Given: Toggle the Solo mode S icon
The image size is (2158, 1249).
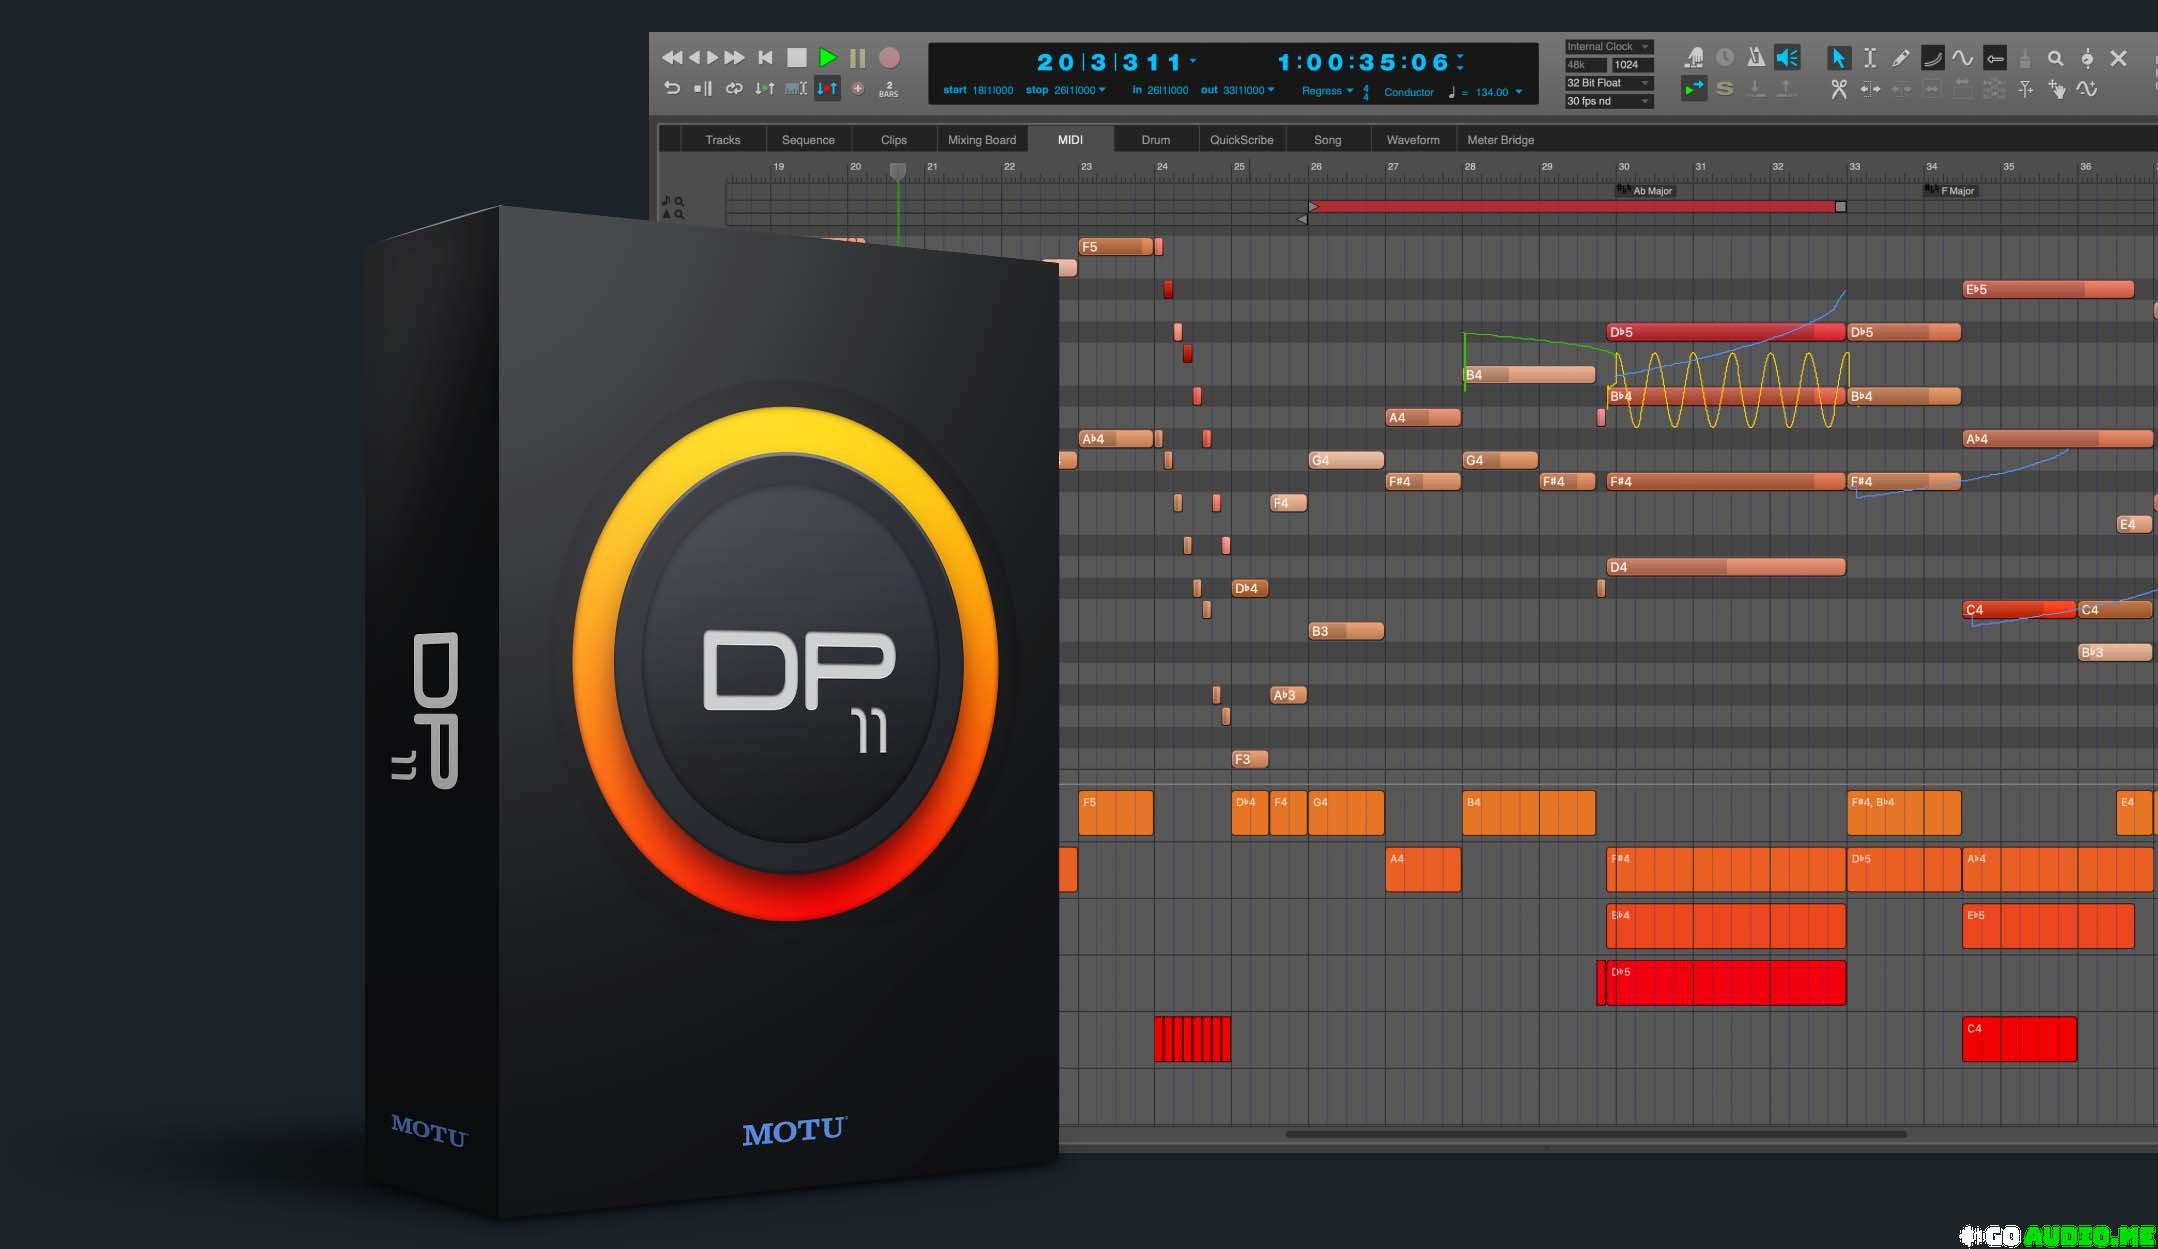Looking at the screenshot, I should (x=1725, y=89).
